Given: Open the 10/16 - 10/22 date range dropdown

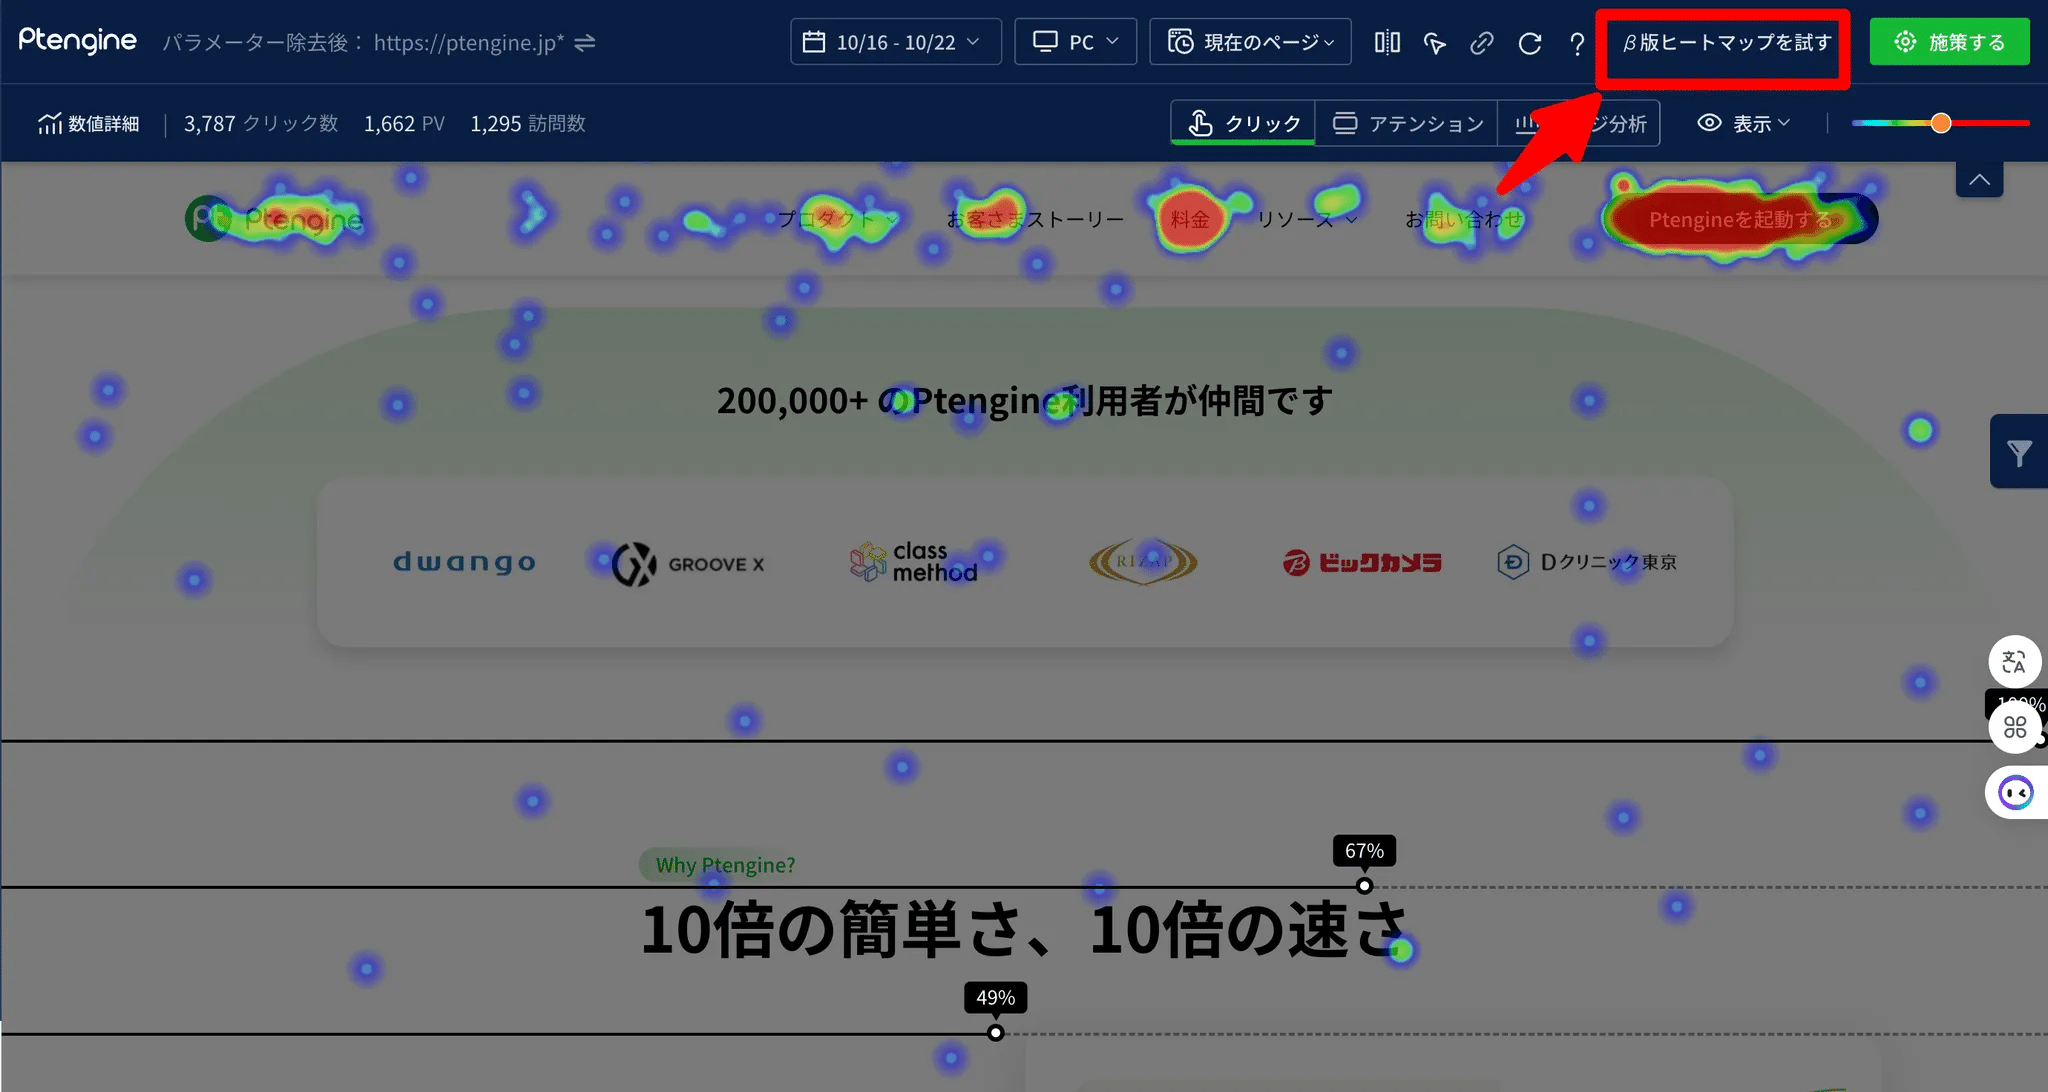Looking at the screenshot, I should 894,41.
